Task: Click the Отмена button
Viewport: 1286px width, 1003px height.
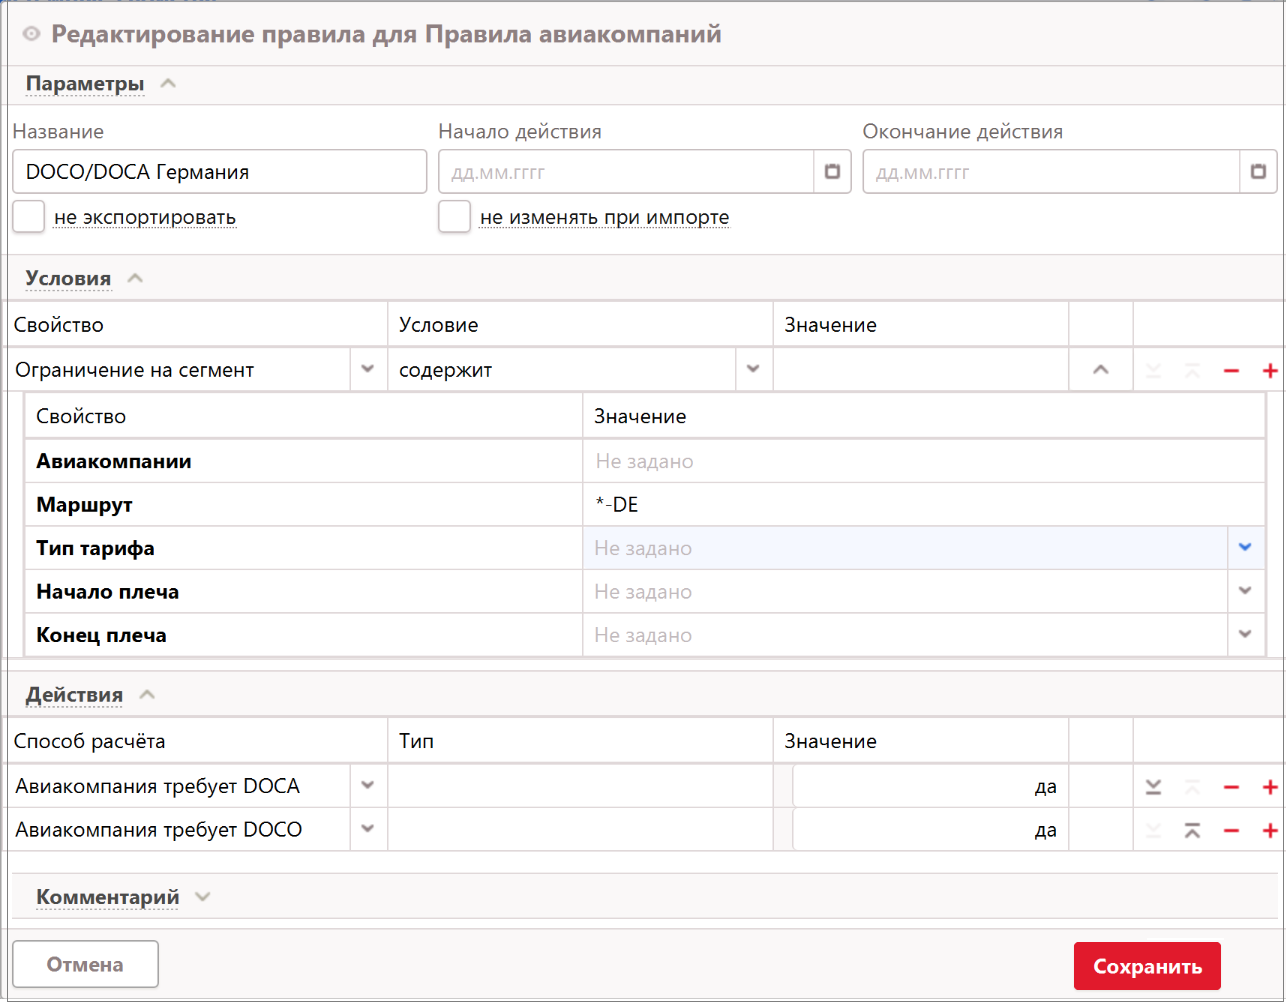Action: tap(85, 965)
